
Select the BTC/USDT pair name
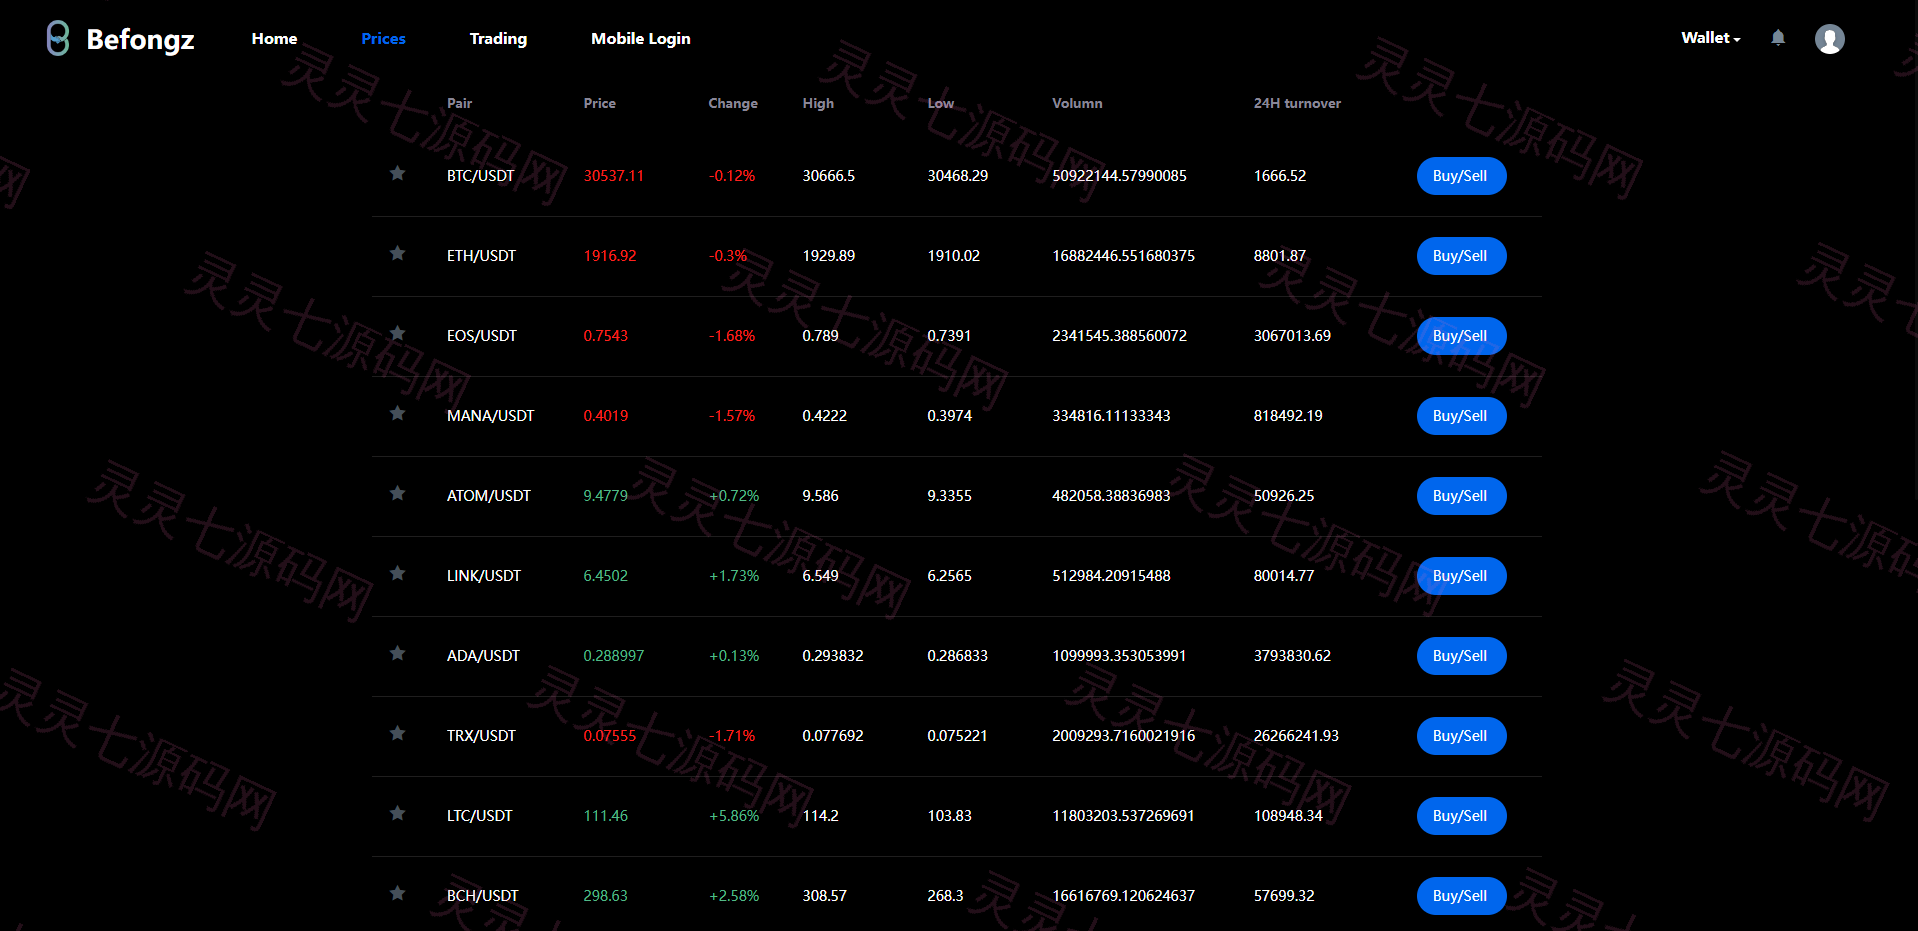pos(480,176)
